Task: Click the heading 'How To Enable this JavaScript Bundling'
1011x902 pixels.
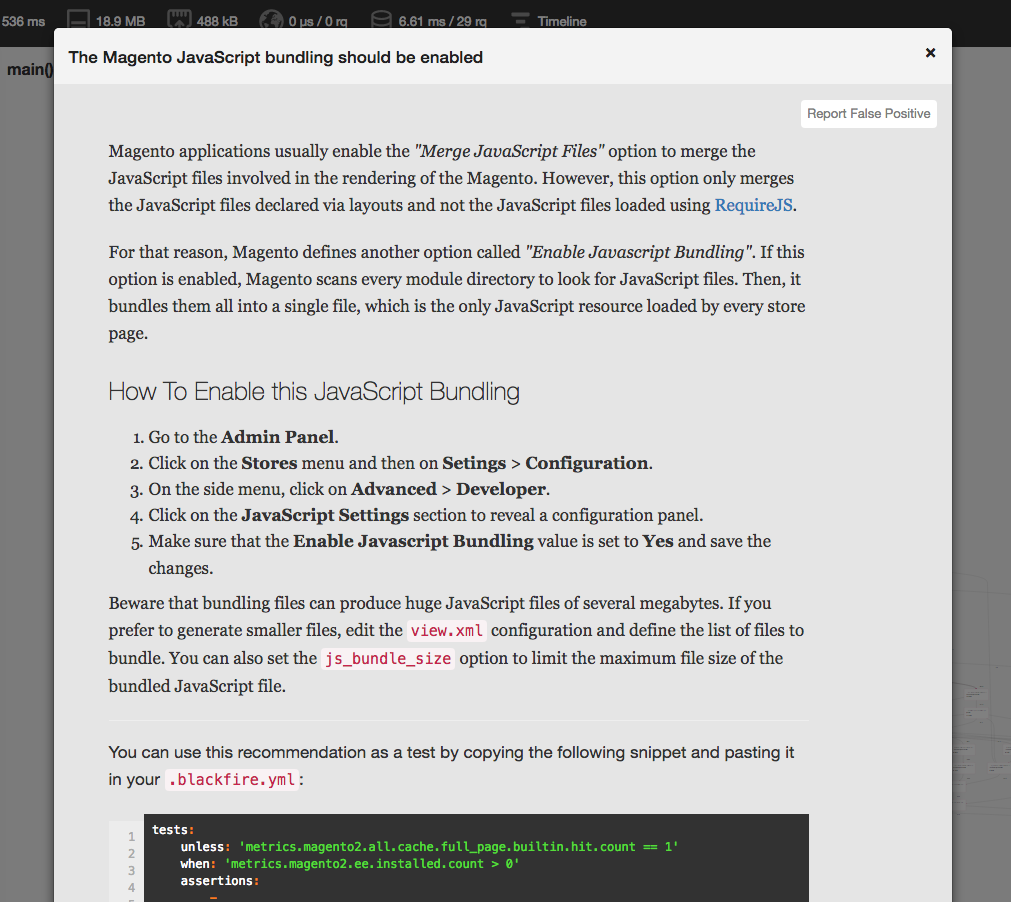Action: pos(314,391)
